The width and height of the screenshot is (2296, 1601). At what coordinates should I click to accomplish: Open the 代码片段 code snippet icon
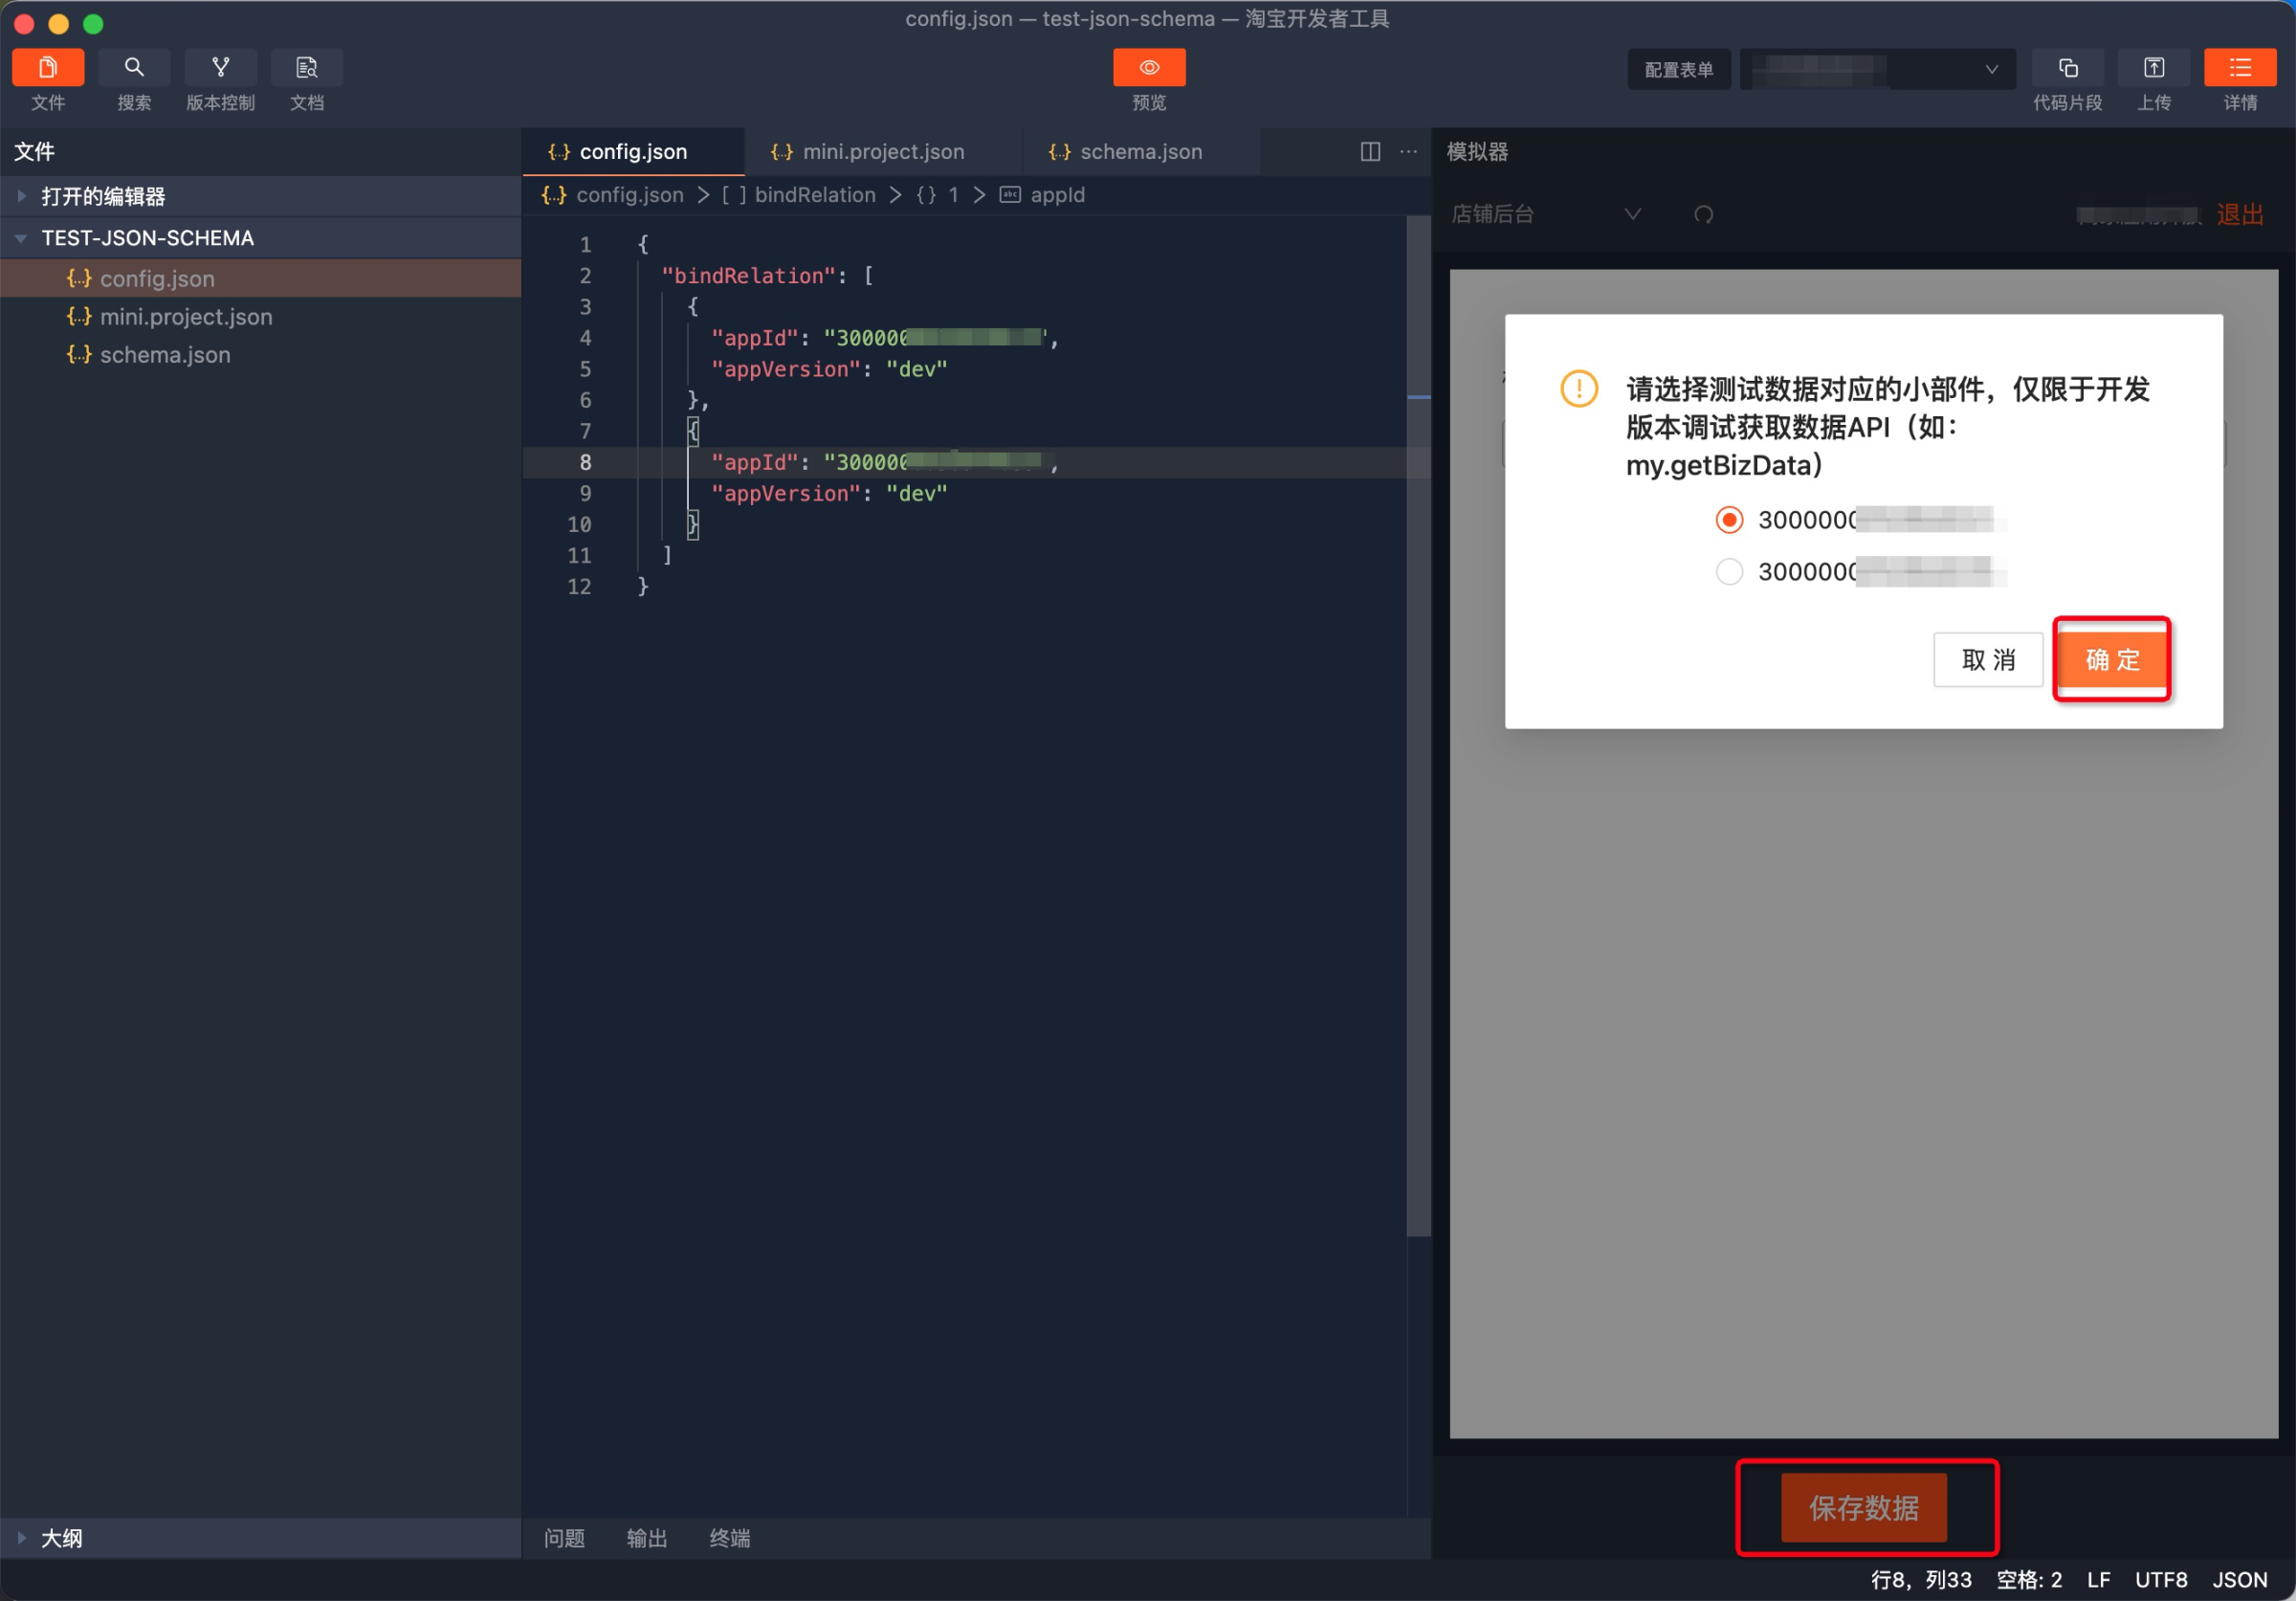(x=2067, y=67)
